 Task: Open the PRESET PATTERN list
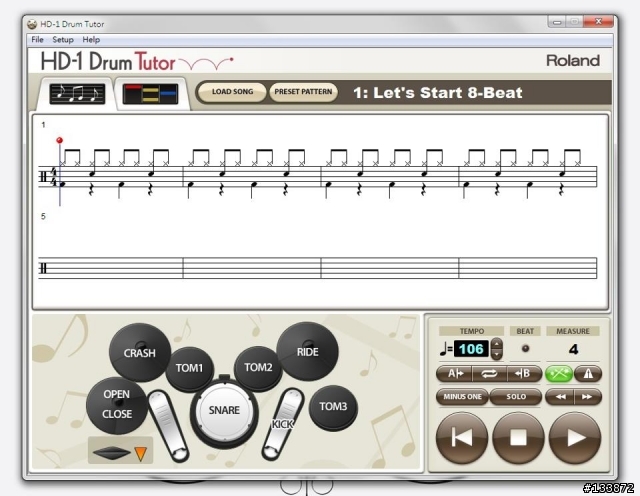303,92
